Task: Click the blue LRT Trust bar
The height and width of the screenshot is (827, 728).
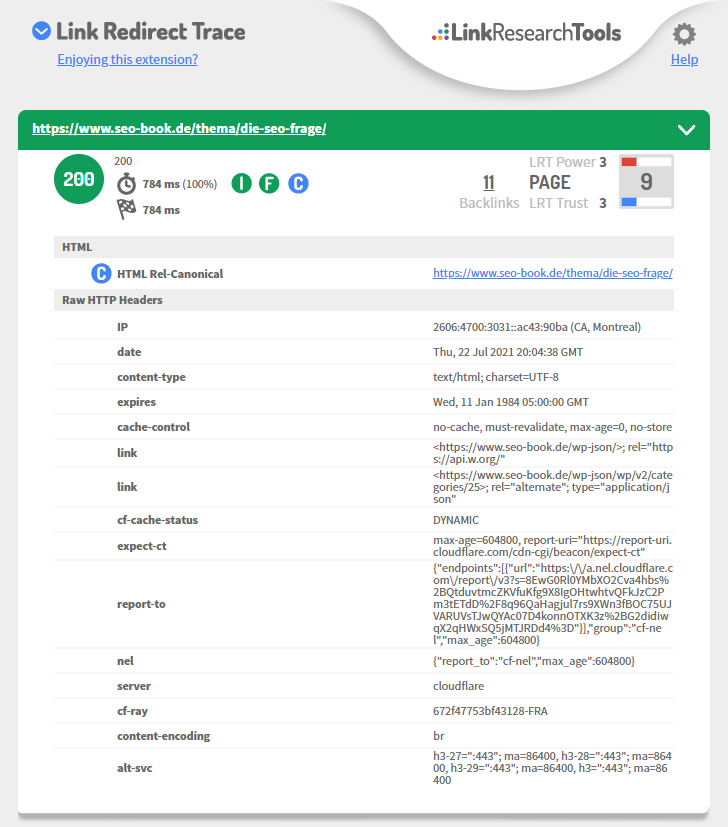Action: click(630, 203)
